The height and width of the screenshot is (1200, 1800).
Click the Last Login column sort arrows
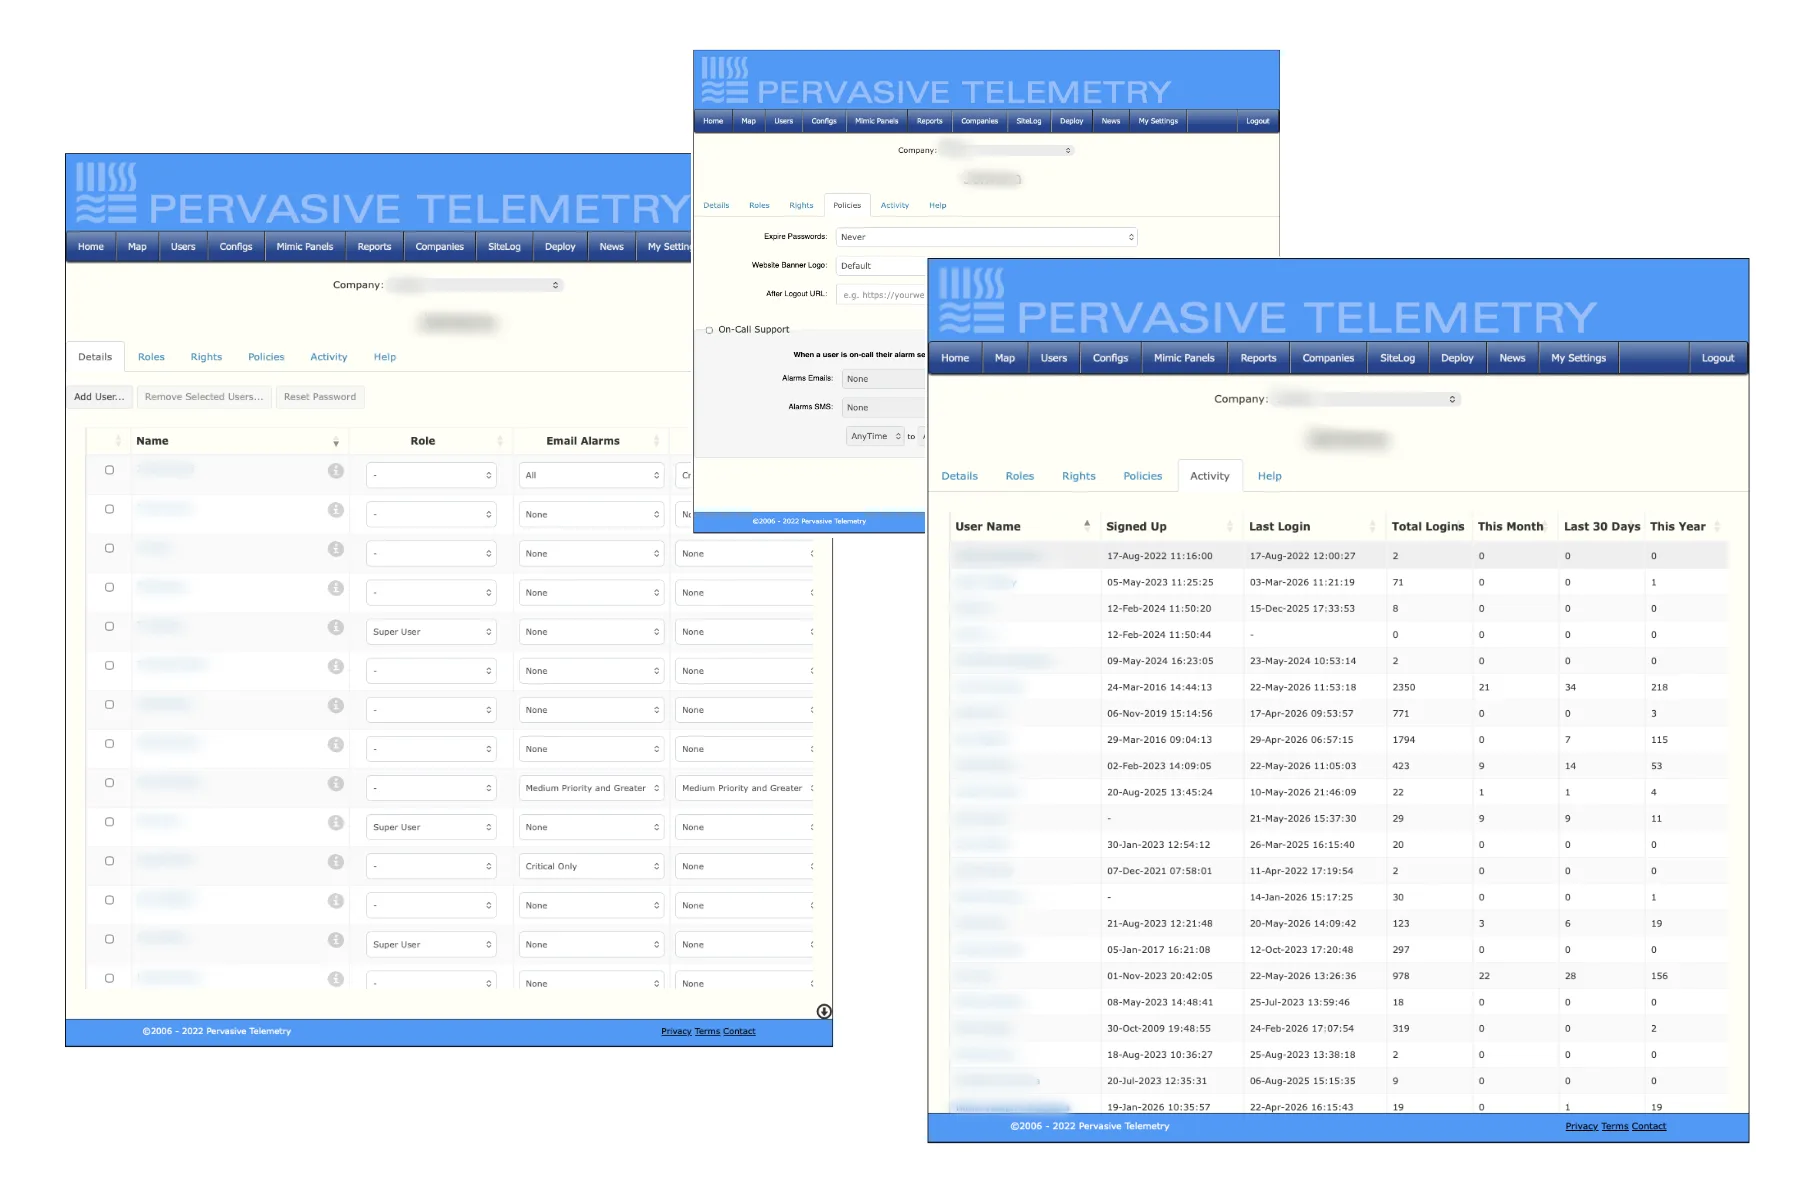pos(1372,527)
